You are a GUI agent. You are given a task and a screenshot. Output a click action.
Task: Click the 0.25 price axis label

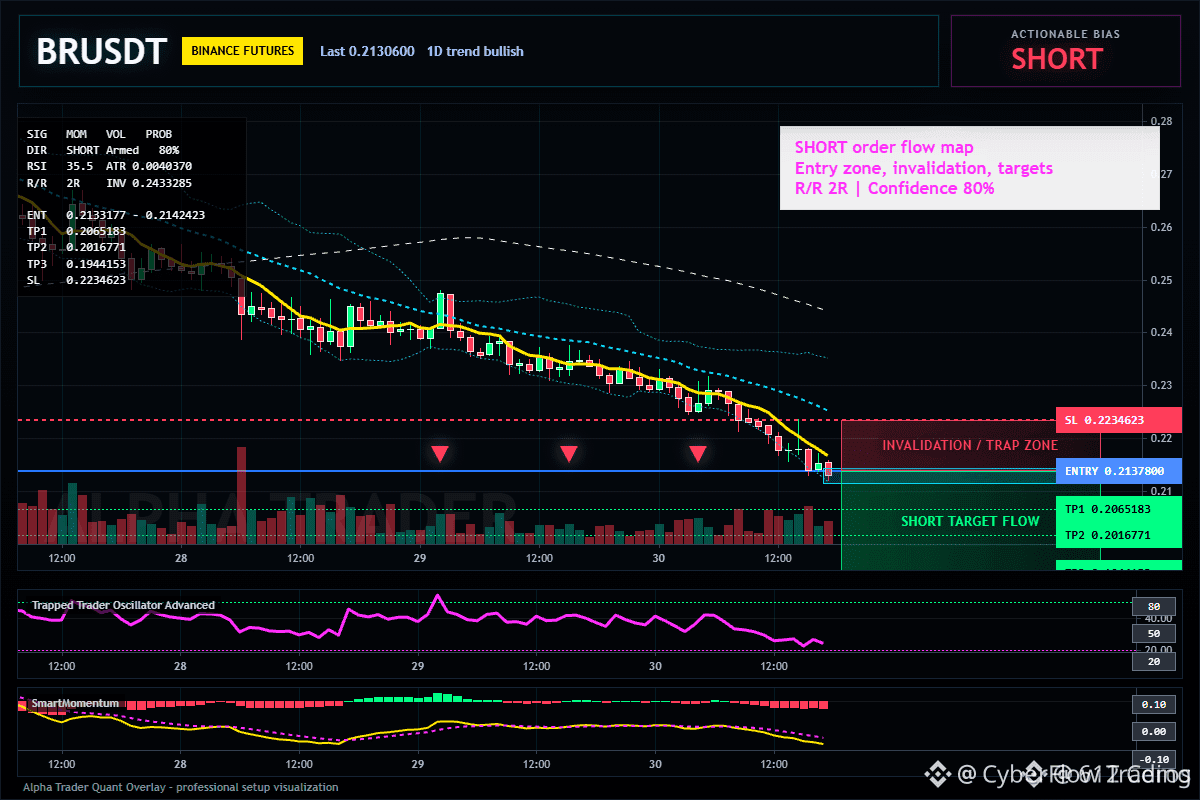click(x=1162, y=280)
